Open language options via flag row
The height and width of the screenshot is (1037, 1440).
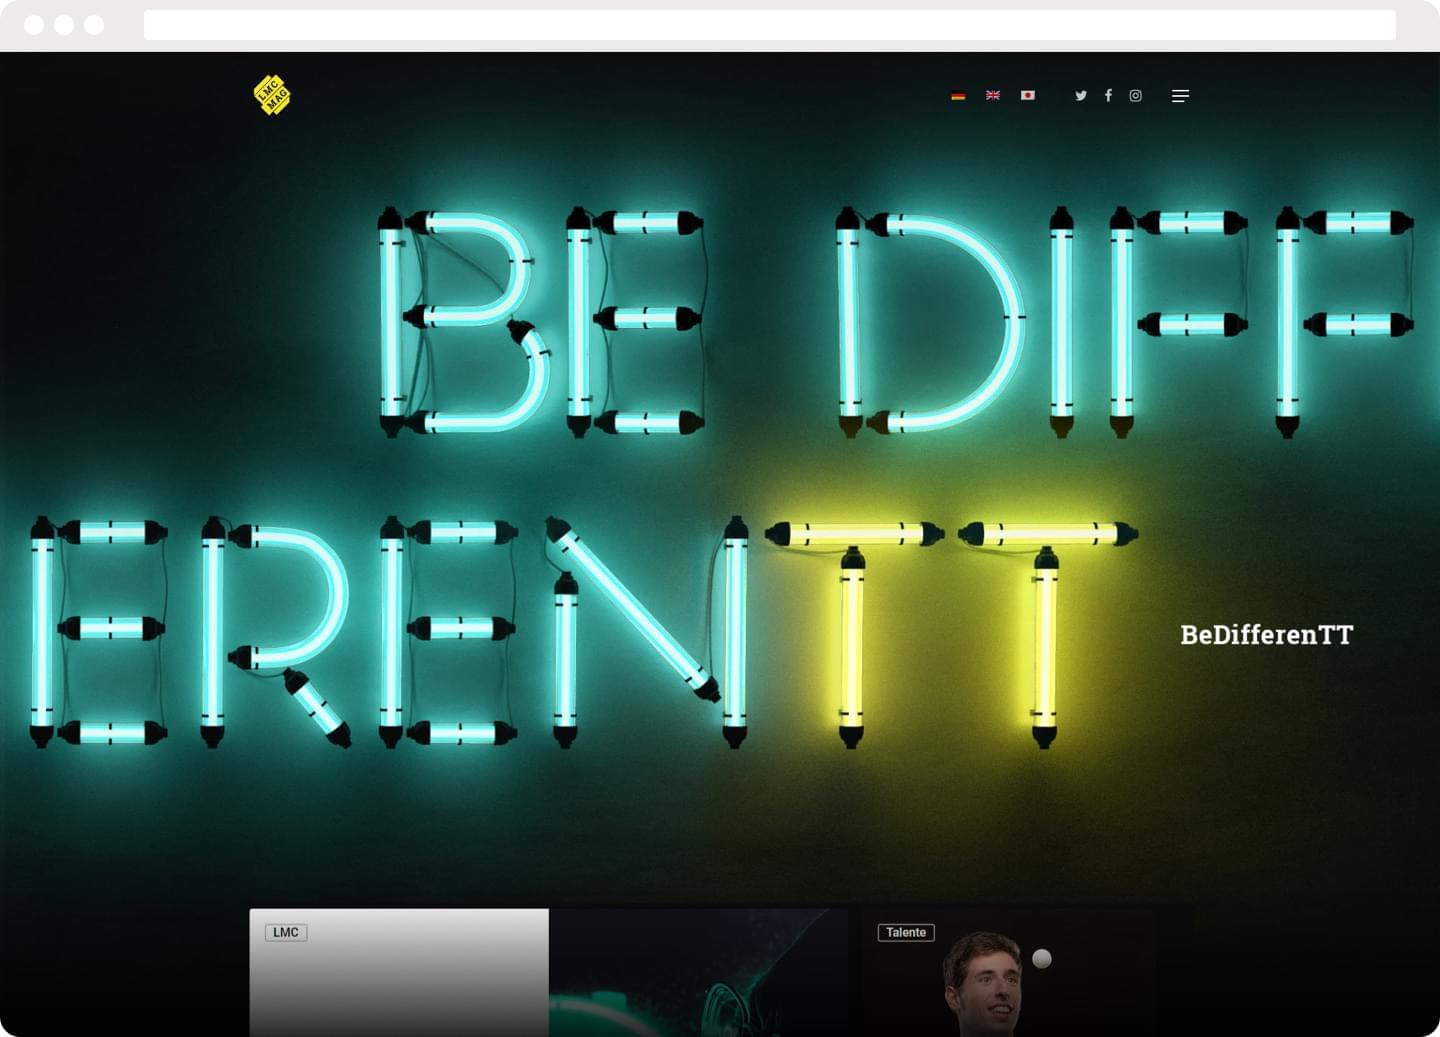pyautogui.click(x=993, y=95)
